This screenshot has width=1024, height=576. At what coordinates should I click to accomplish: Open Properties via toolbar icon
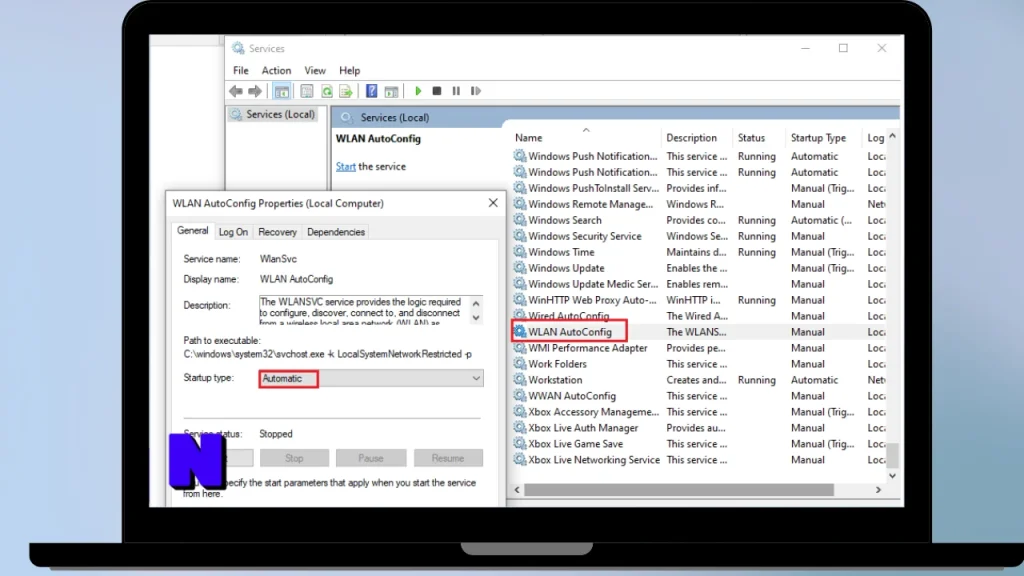coord(306,91)
